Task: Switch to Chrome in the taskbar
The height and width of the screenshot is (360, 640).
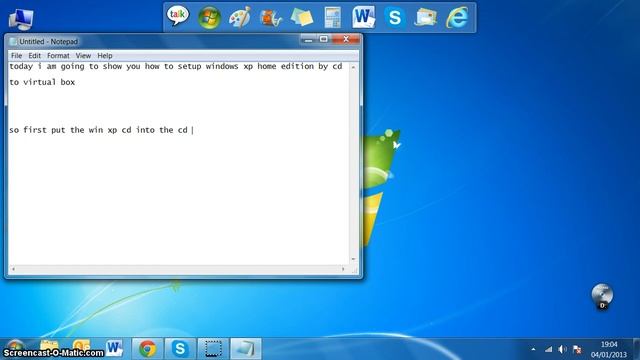Action: click(147, 349)
